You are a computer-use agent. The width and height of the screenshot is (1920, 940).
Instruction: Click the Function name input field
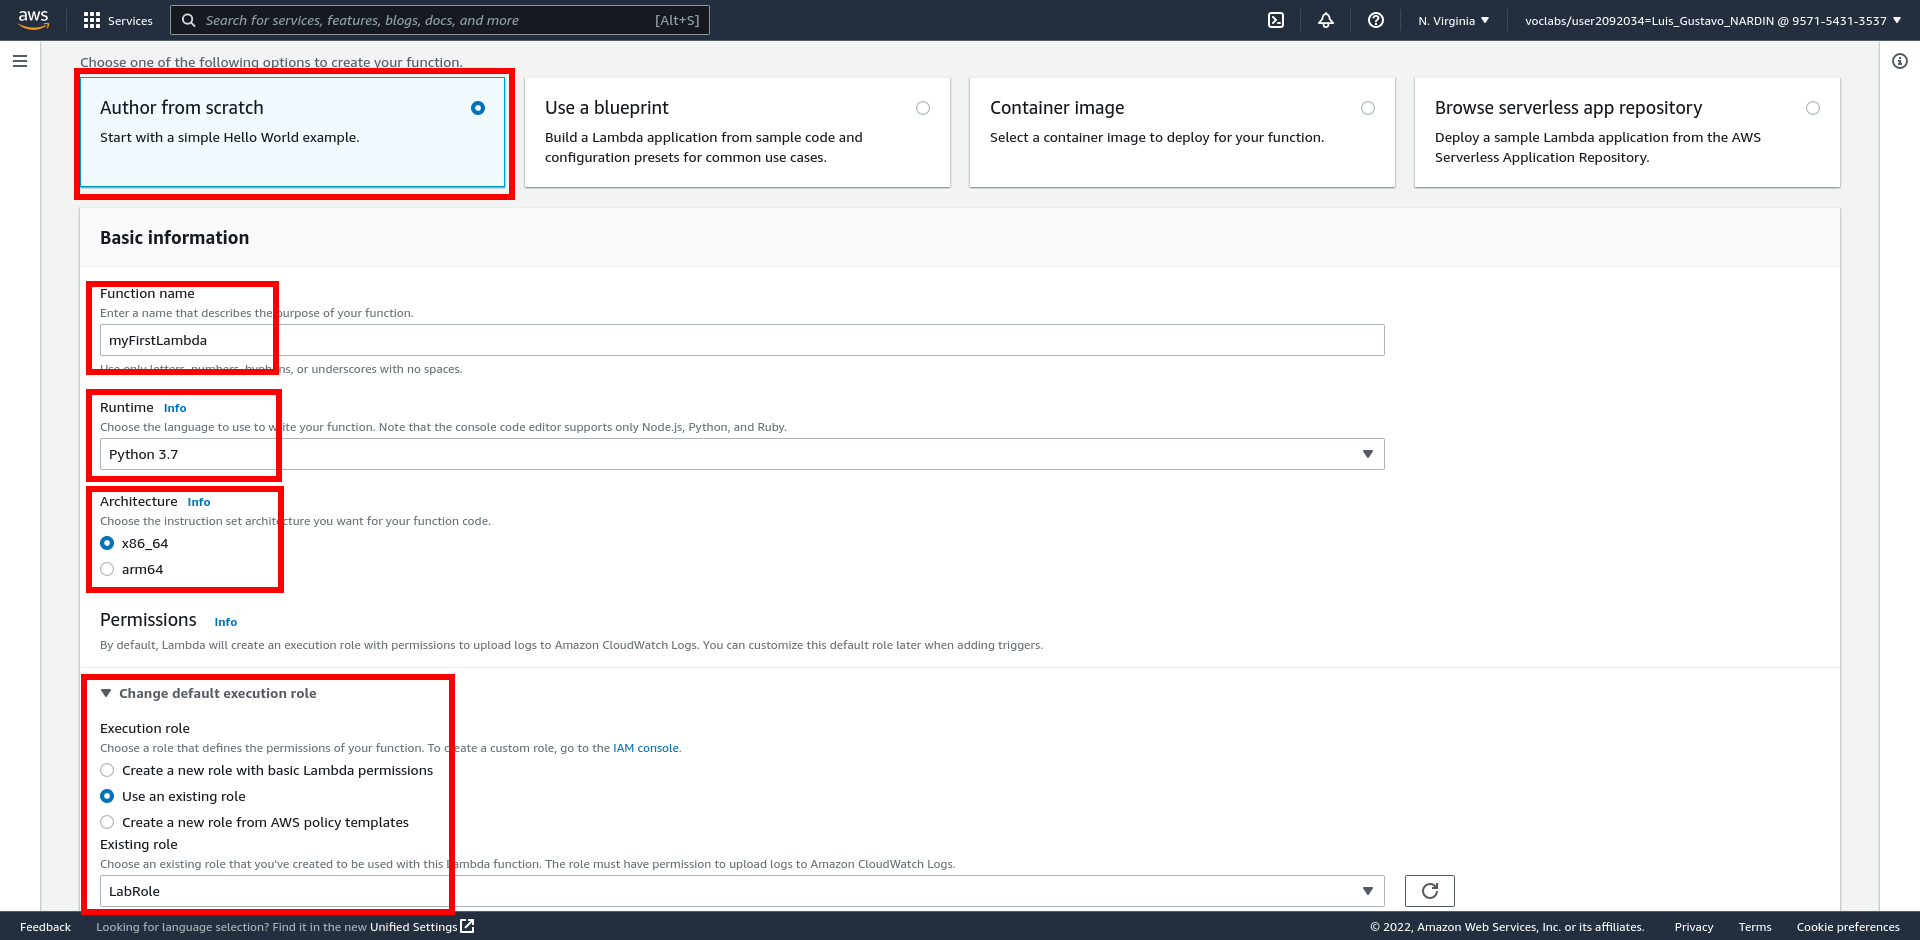741,340
